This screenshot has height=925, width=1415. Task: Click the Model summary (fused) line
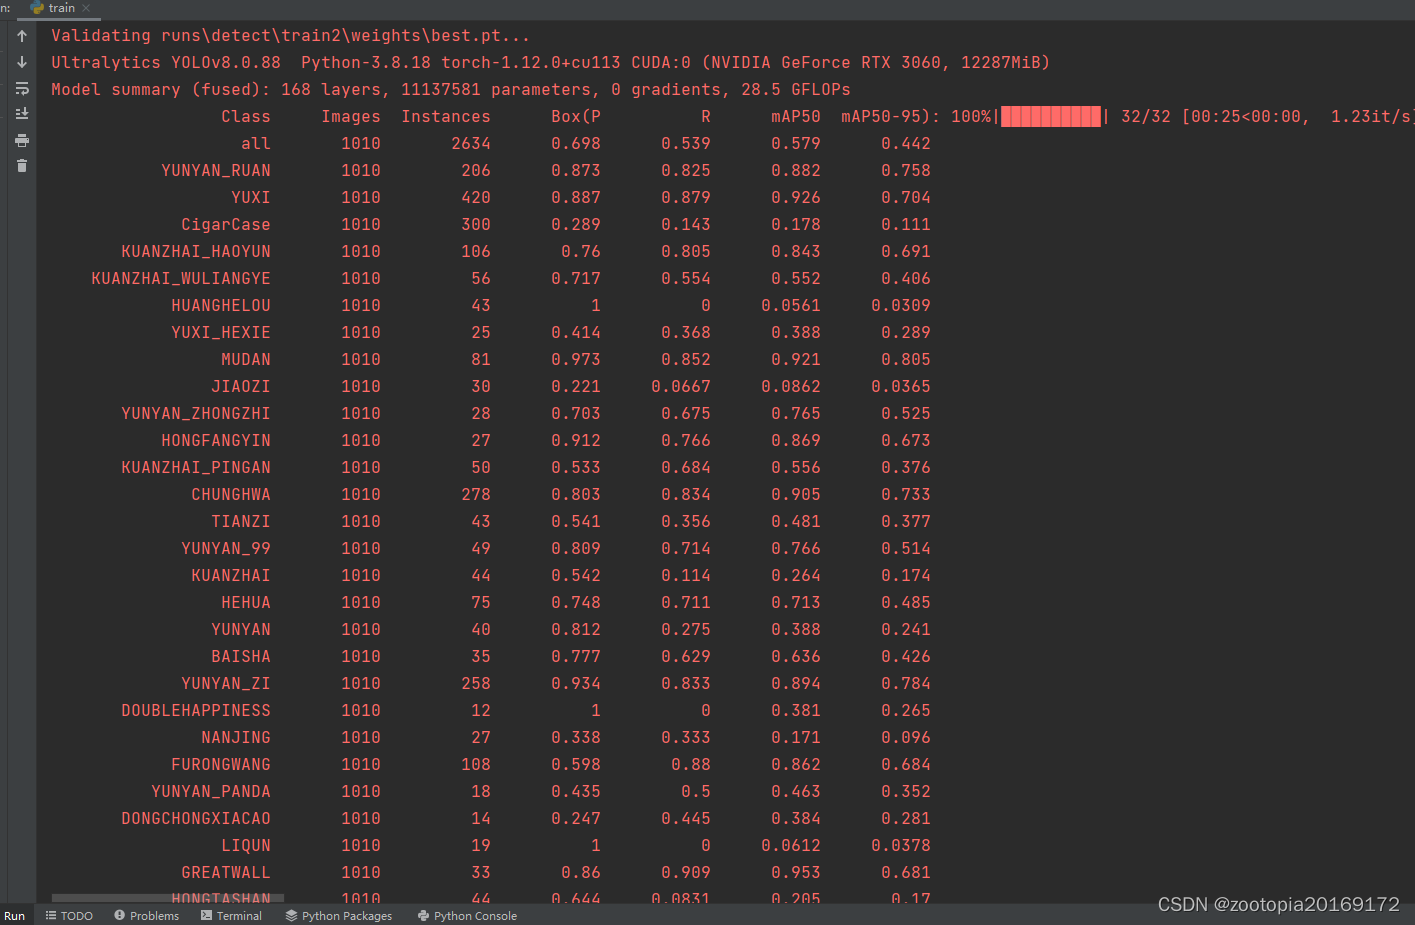(x=451, y=90)
